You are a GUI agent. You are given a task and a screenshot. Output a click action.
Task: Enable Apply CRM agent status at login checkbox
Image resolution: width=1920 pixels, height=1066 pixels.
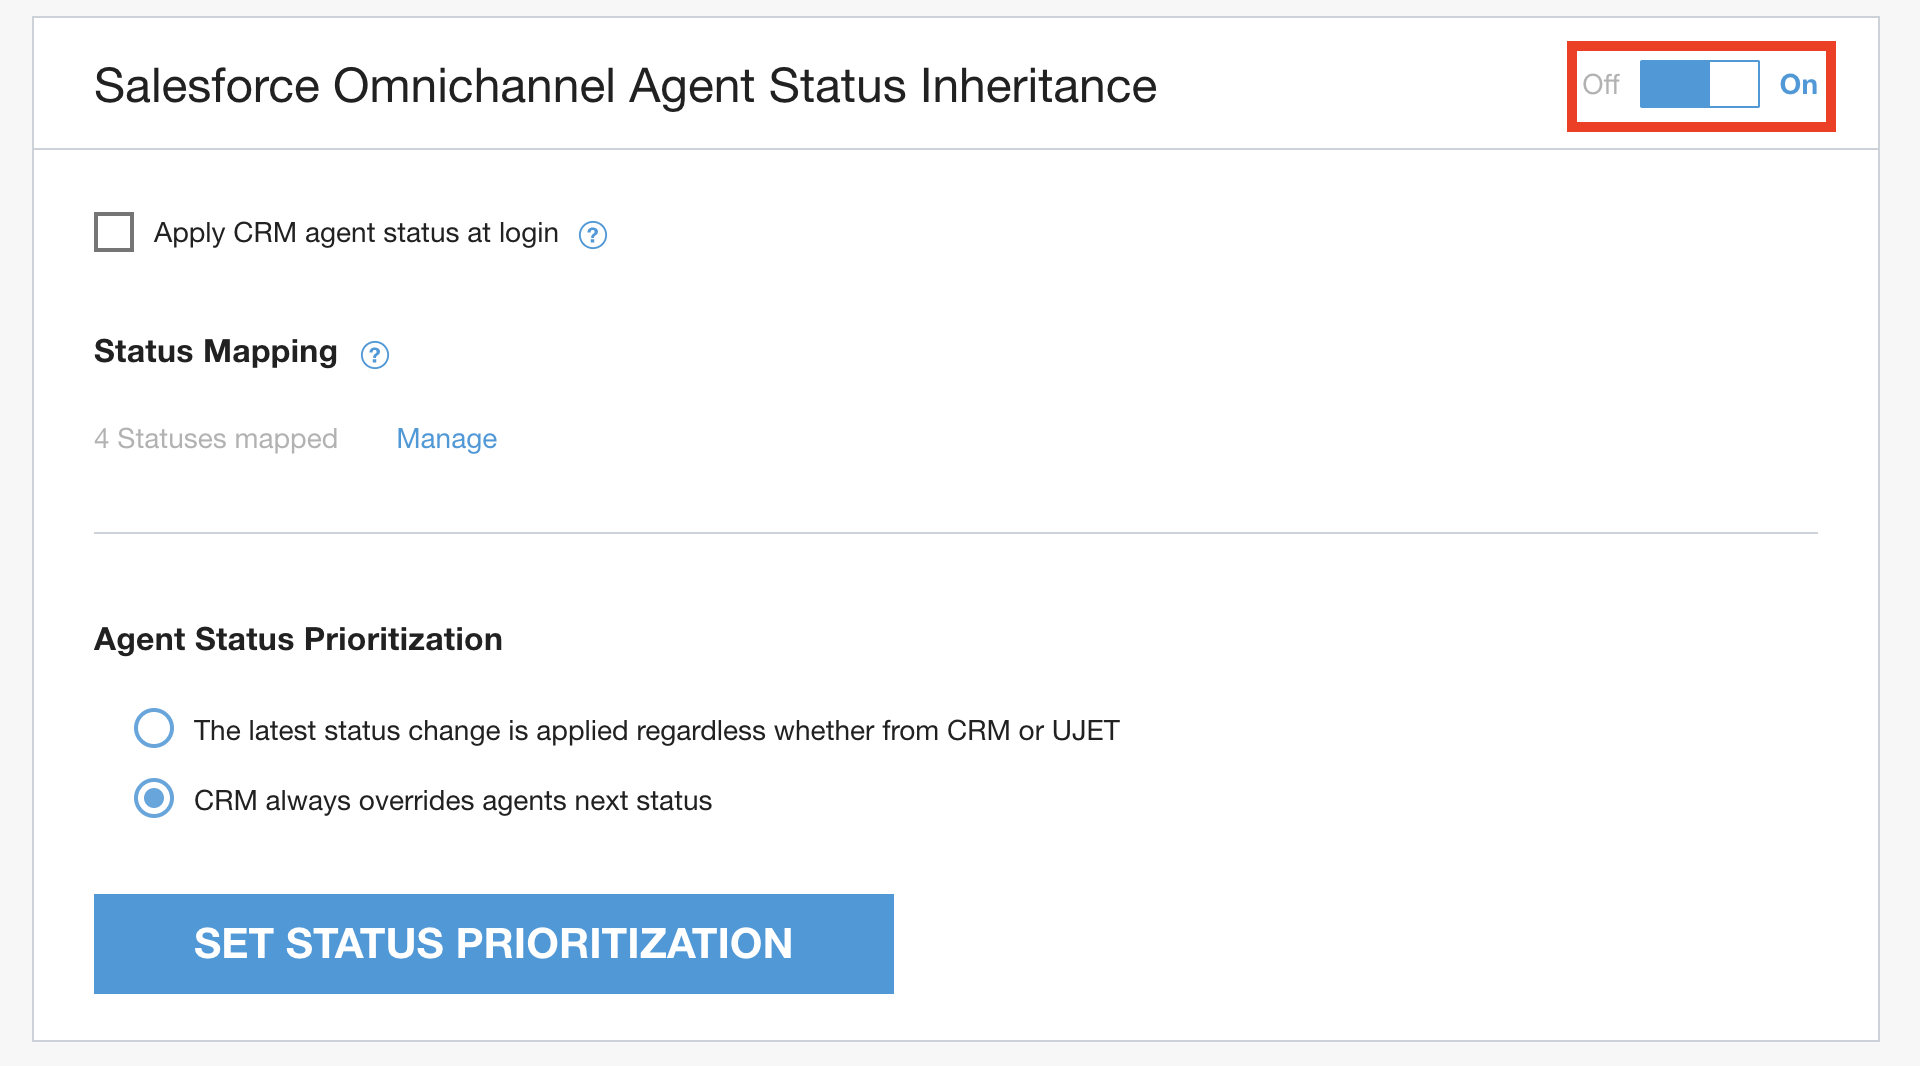114,232
